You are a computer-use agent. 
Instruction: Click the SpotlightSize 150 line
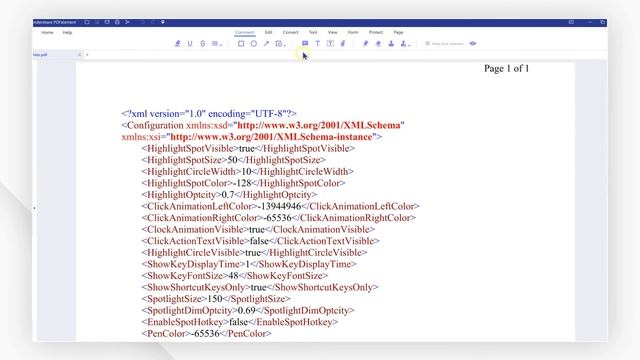(x=216, y=299)
